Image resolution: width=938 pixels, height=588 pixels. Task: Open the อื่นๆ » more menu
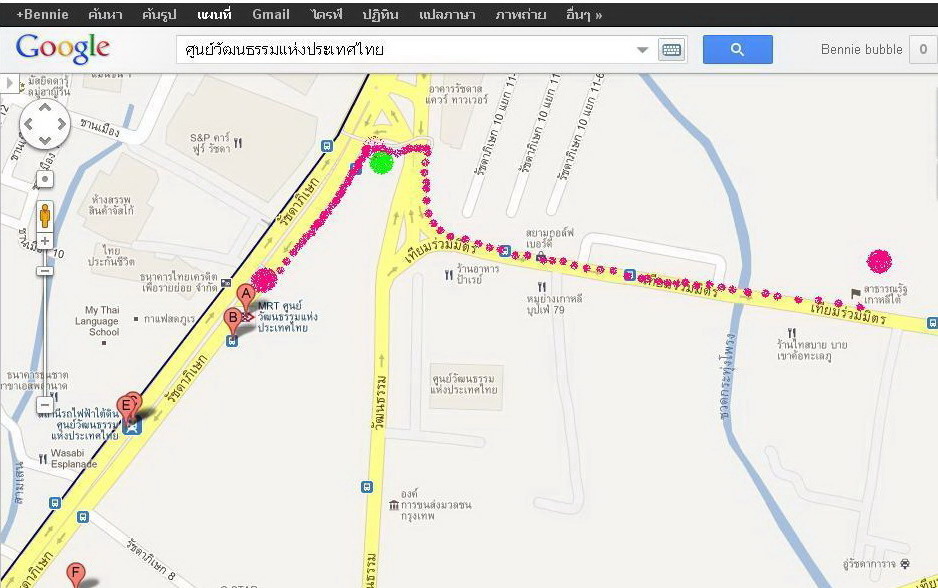click(x=583, y=14)
